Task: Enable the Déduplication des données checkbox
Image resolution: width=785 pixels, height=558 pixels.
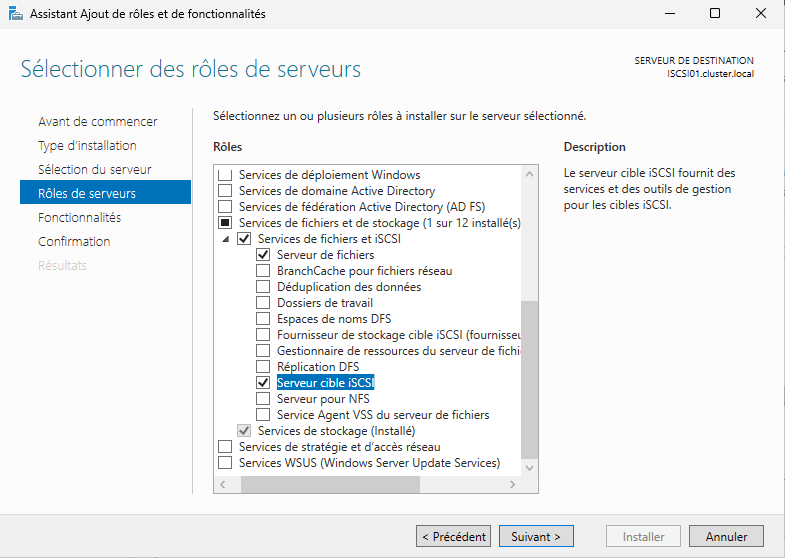Action: (263, 287)
